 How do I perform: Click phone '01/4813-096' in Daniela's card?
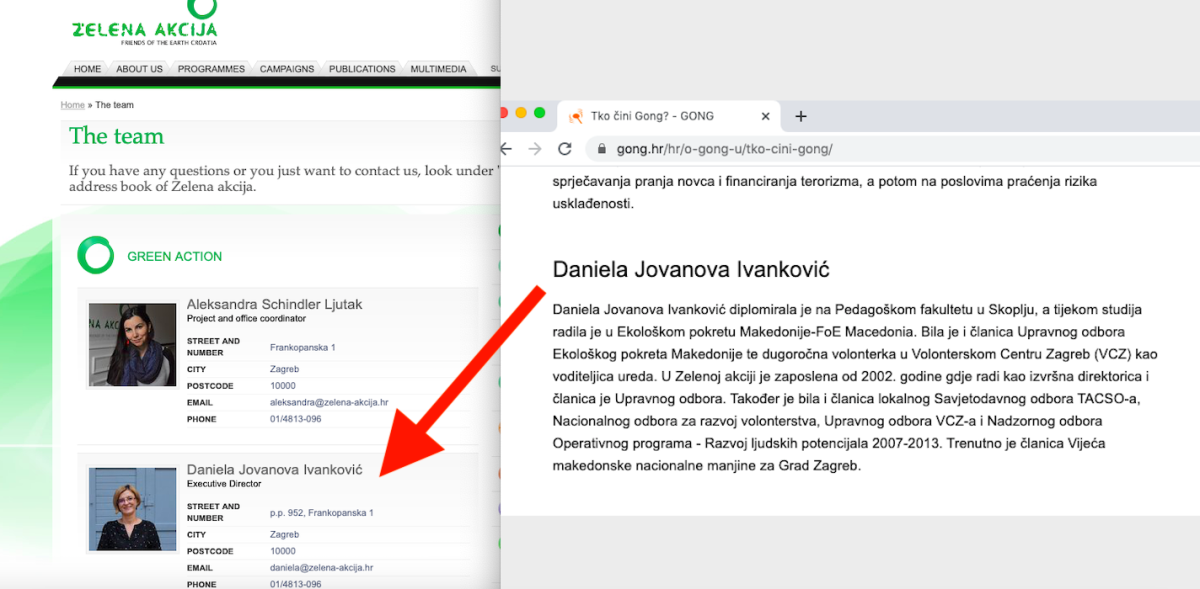[x=296, y=584]
